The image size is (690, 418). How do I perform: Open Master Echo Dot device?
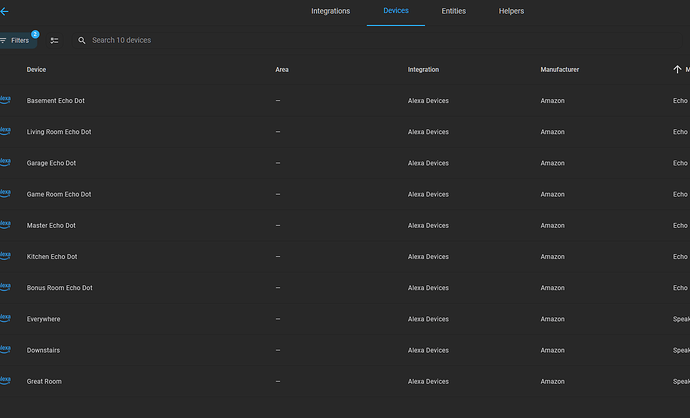[x=51, y=226]
